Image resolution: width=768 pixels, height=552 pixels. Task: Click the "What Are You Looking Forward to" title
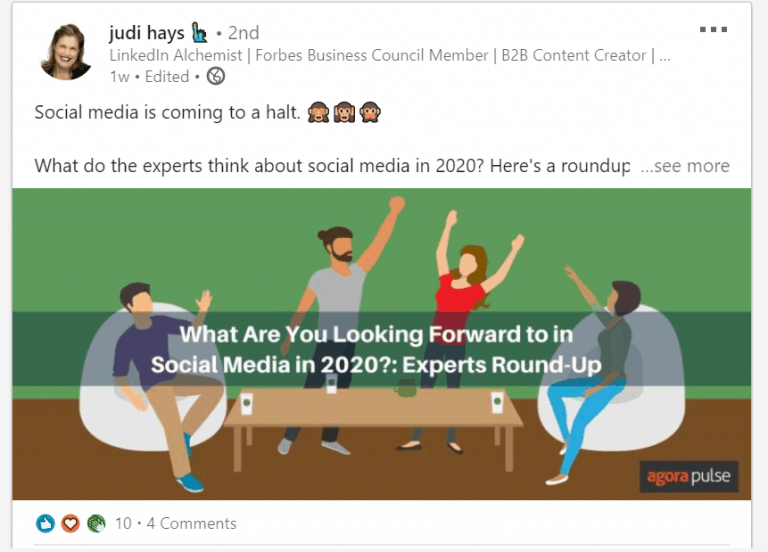tap(376, 337)
